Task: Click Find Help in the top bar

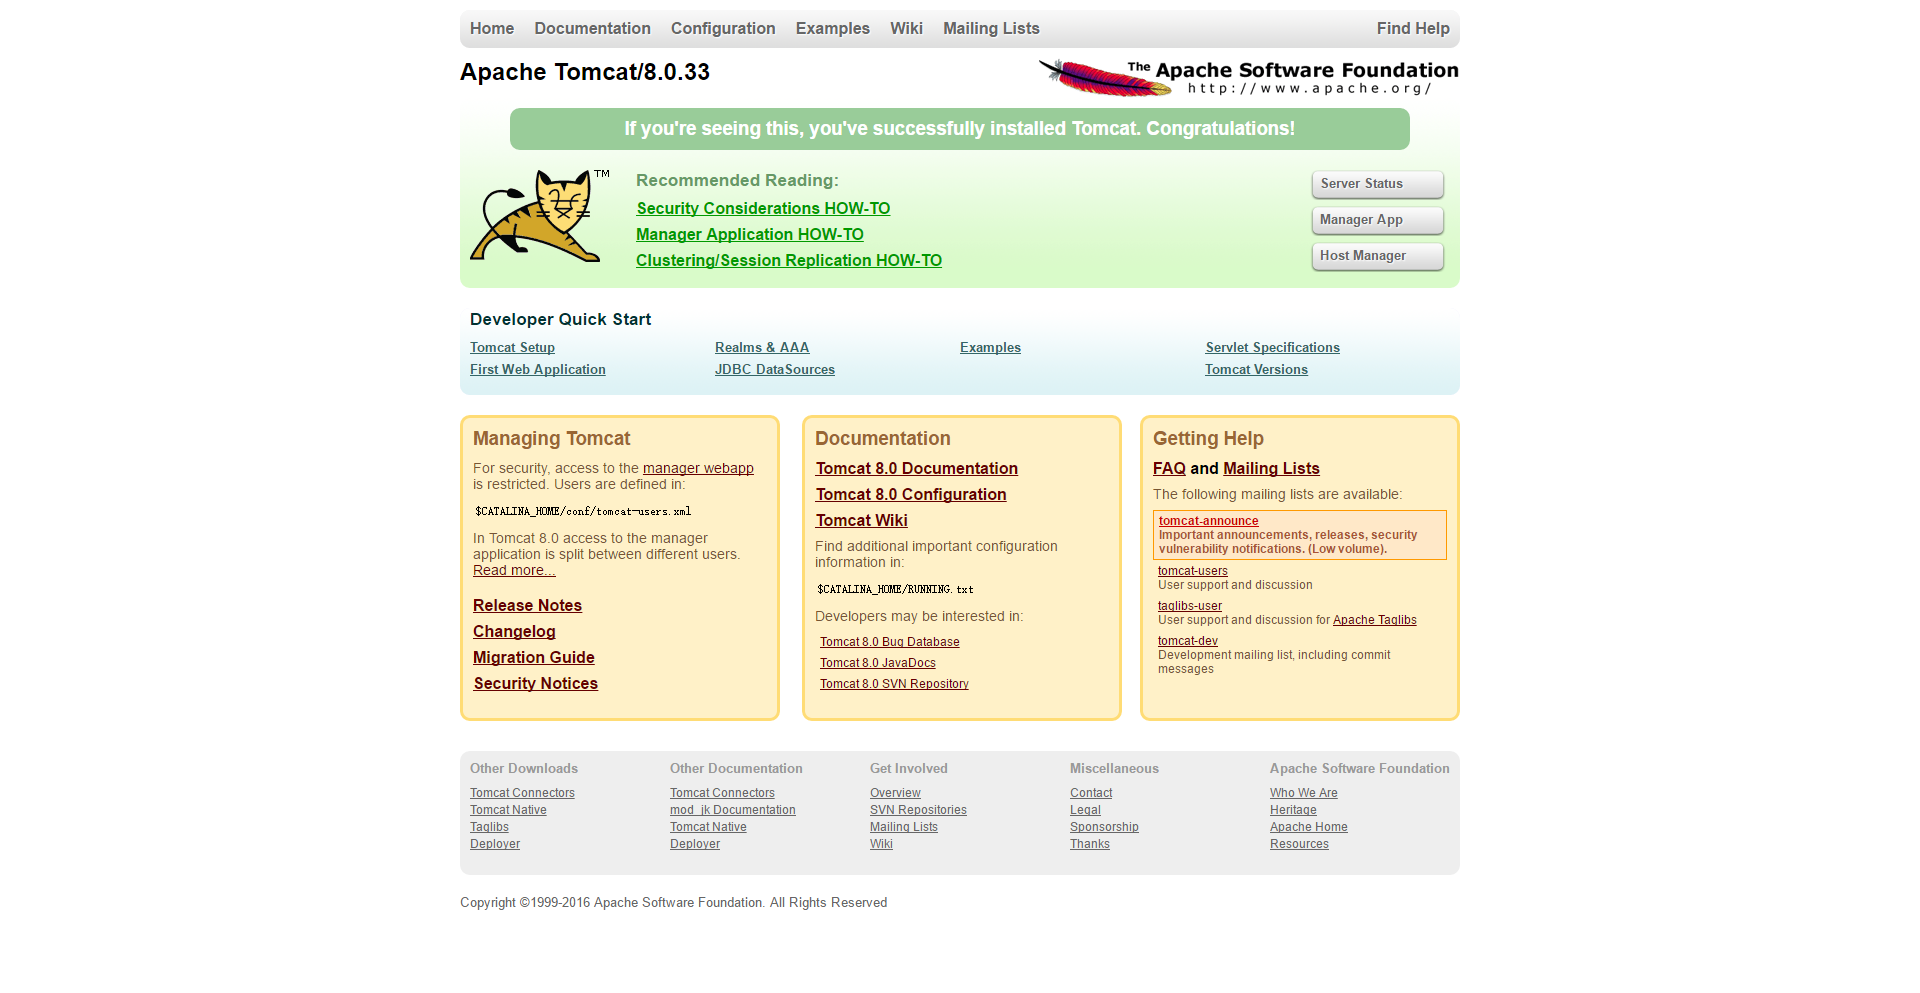Action: (1413, 29)
